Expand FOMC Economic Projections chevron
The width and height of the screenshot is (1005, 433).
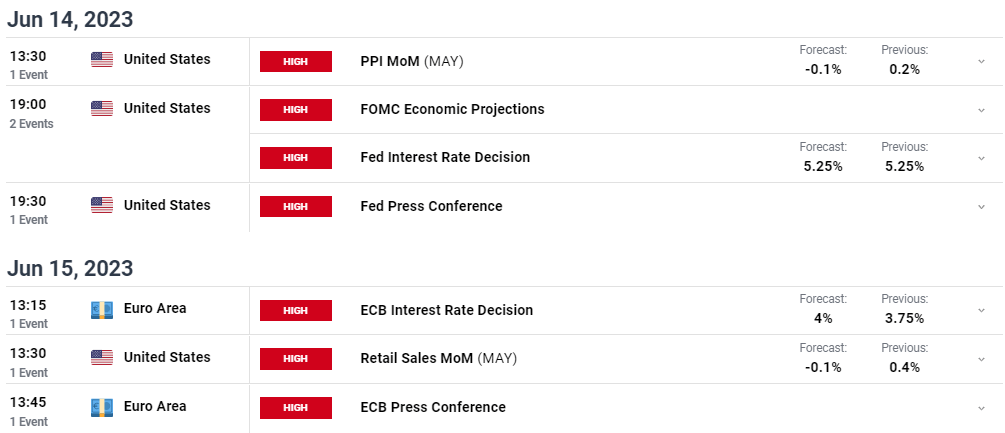pyautogui.click(x=981, y=110)
